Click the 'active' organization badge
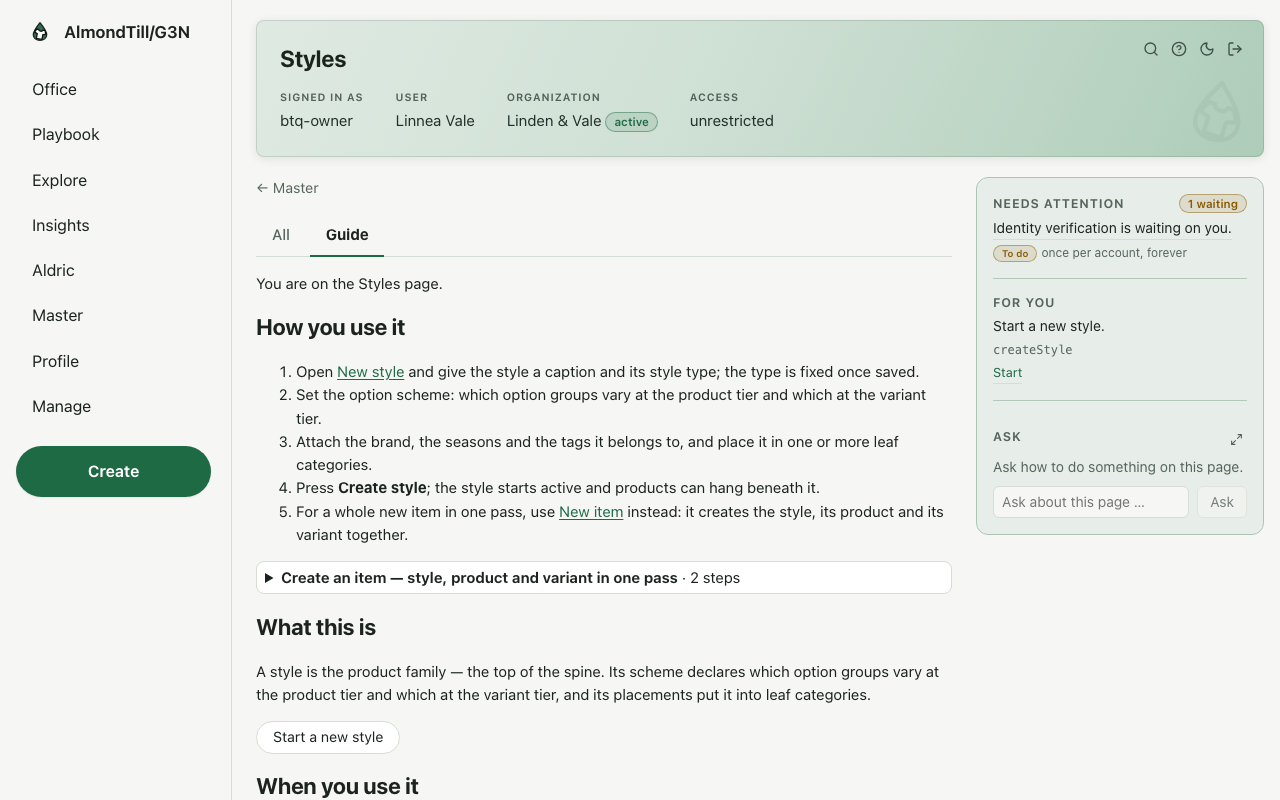 [x=631, y=122]
